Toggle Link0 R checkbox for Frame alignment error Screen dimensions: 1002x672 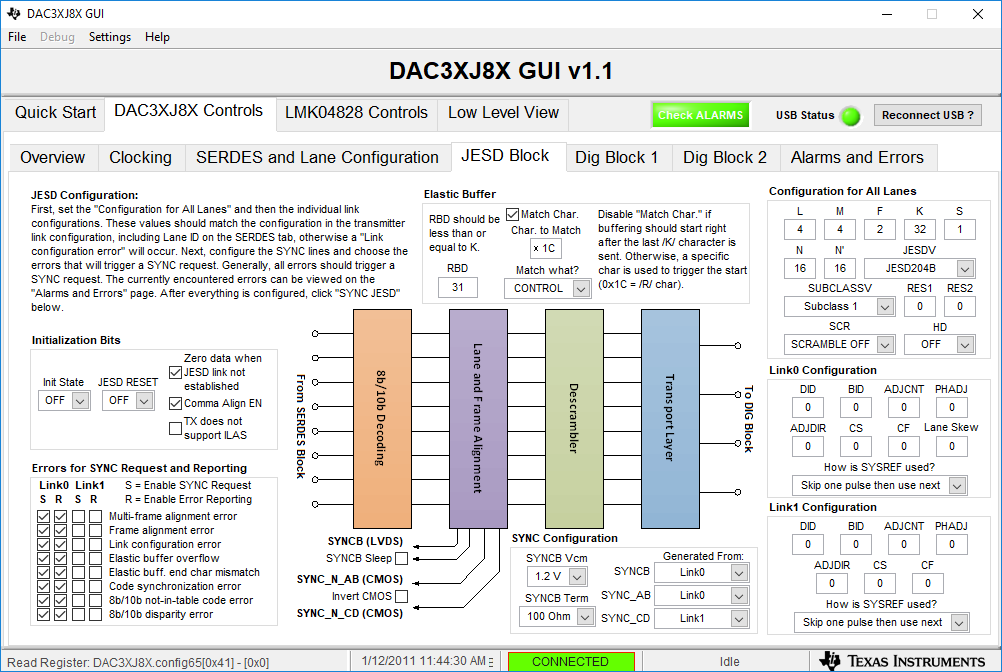point(60,530)
